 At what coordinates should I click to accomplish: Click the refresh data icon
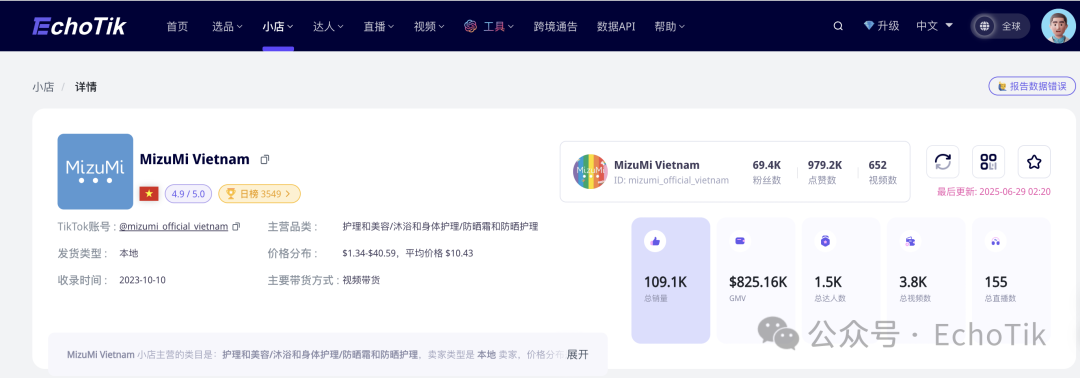click(942, 162)
